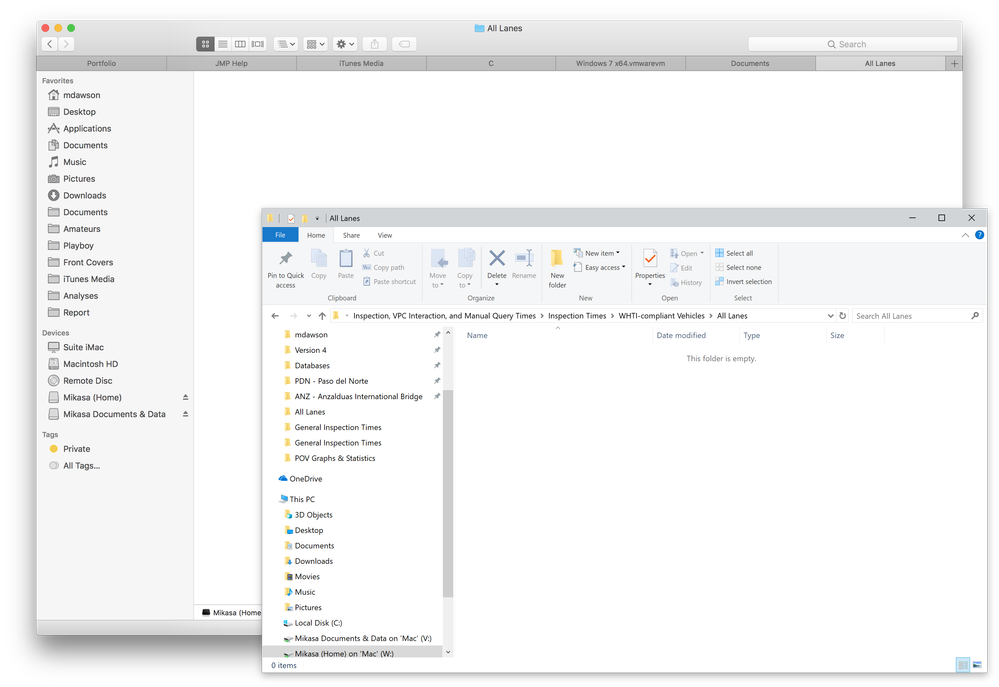The height and width of the screenshot is (687, 999).
Task: Open Downloads in Finder sidebar
Action: tap(84, 195)
